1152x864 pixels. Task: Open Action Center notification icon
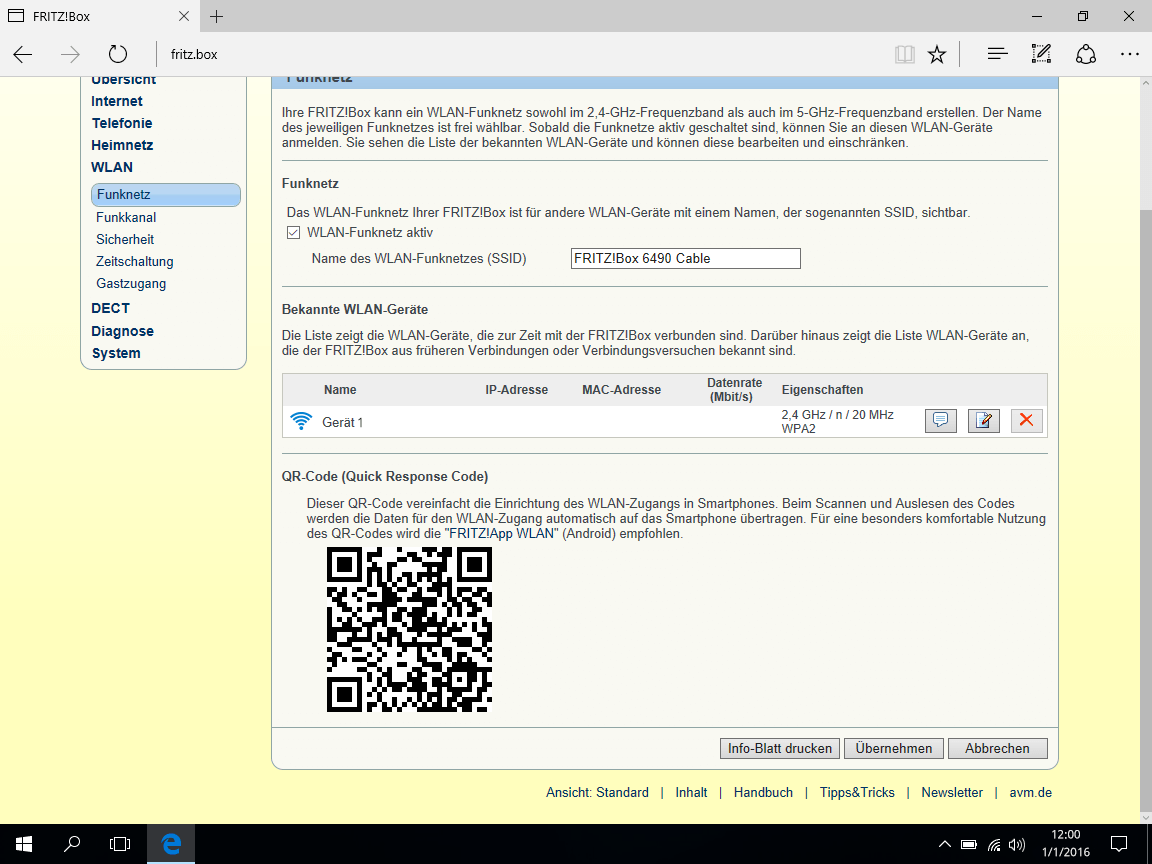pyautogui.click(x=1119, y=844)
